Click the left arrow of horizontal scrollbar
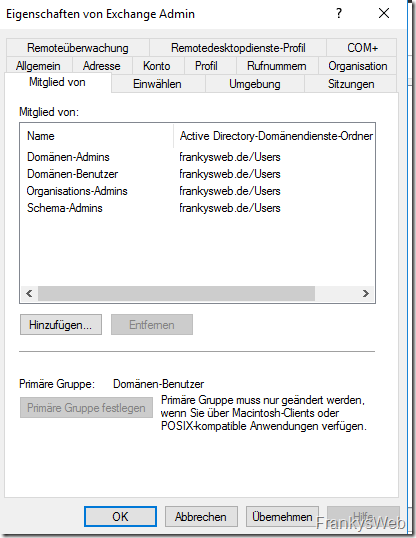416x538 pixels. click(29, 293)
